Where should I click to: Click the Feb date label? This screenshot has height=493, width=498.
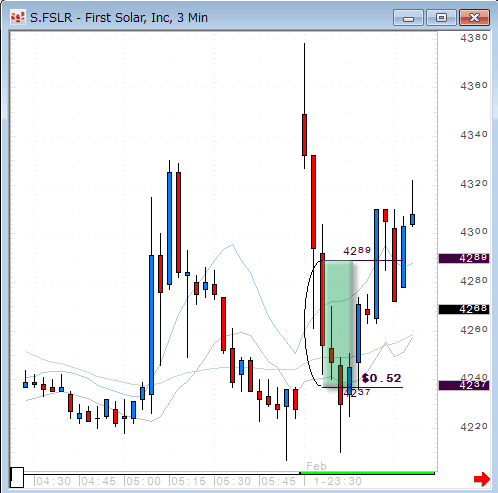(x=316, y=466)
